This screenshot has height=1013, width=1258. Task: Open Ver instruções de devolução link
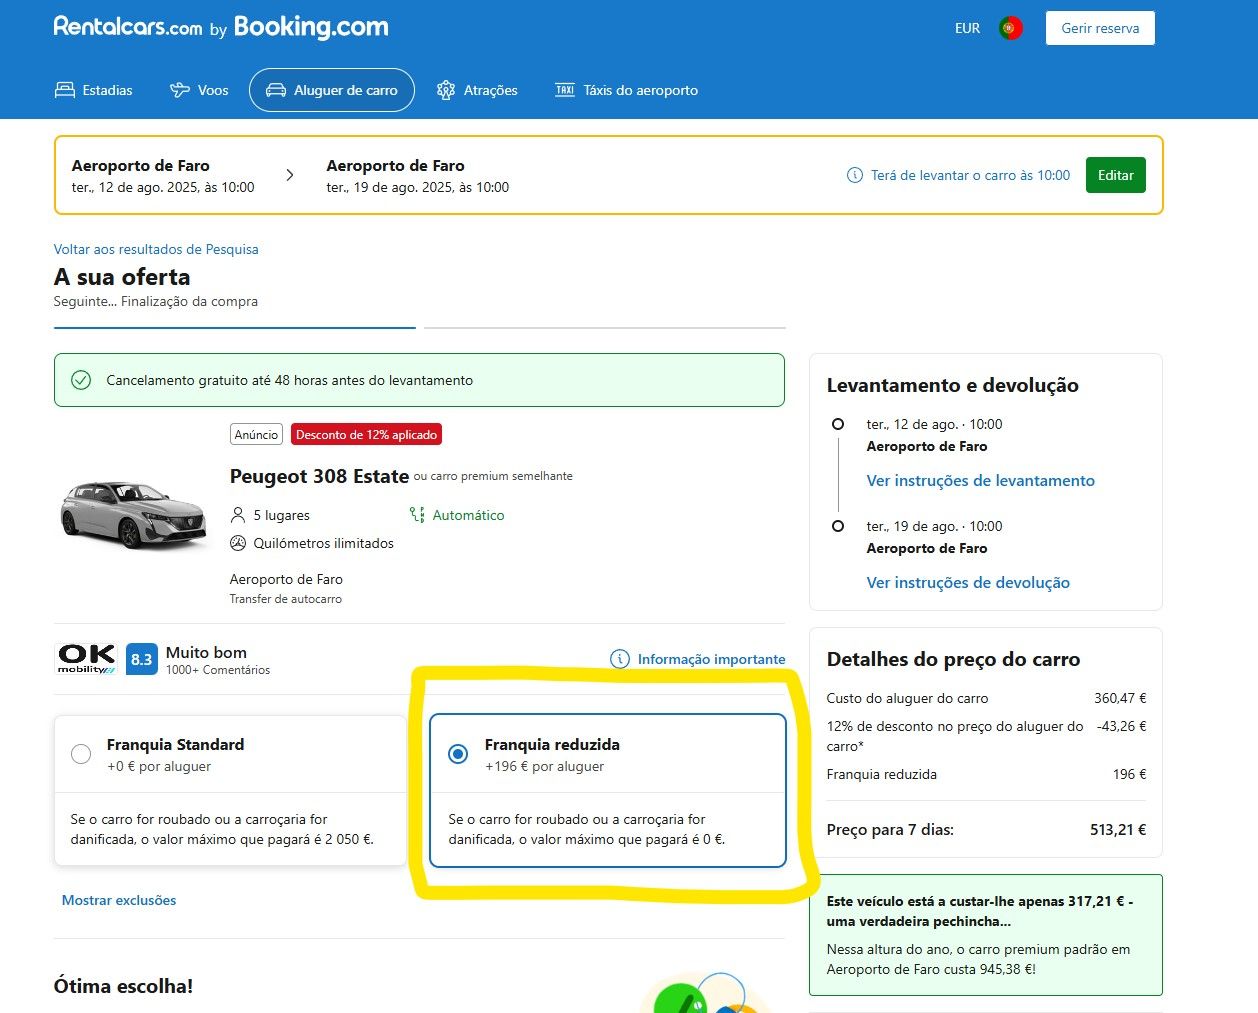coord(968,582)
